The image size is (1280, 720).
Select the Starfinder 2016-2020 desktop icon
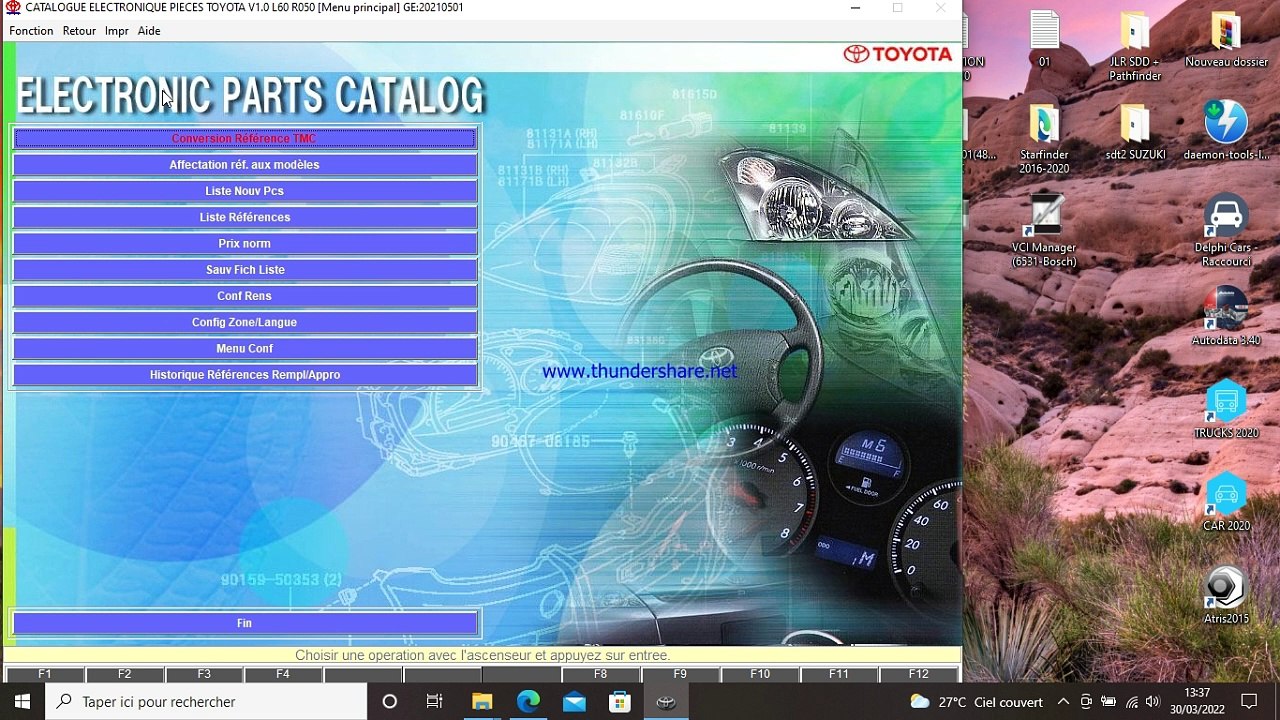(x=1044, y=140)
